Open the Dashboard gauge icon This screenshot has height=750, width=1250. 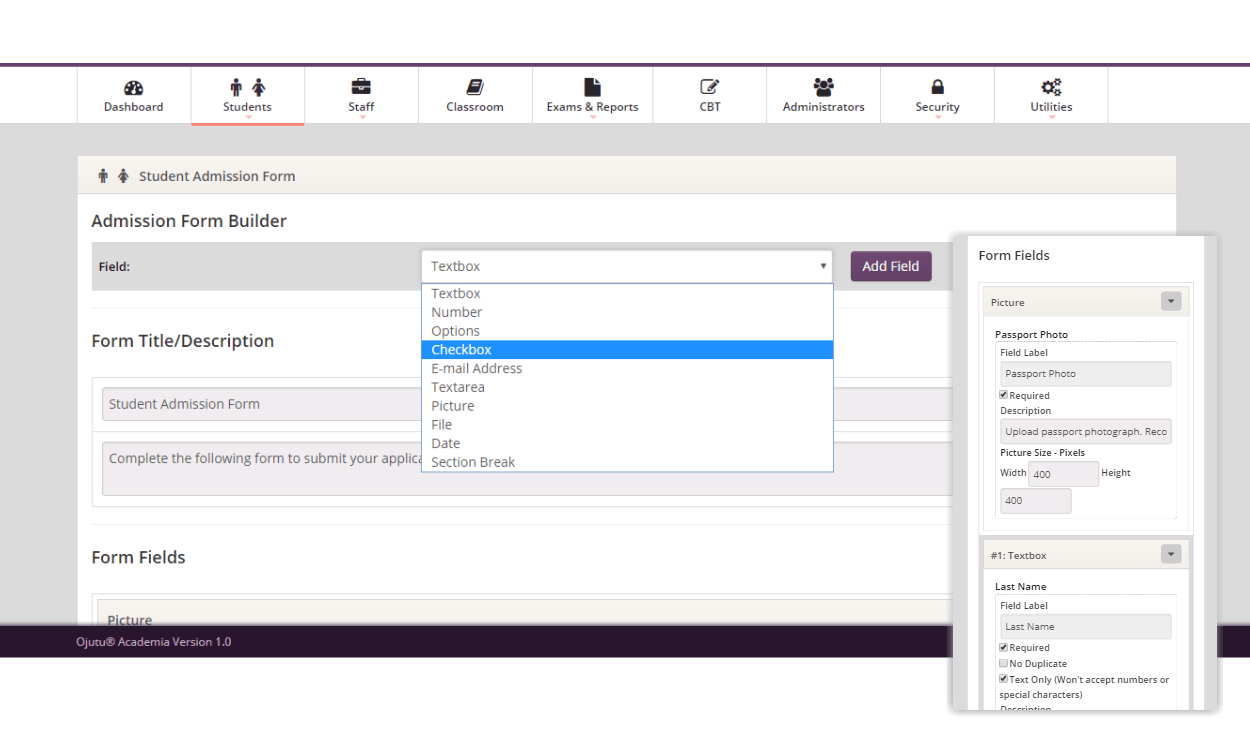pyautogui.click(x=134, y=88)
